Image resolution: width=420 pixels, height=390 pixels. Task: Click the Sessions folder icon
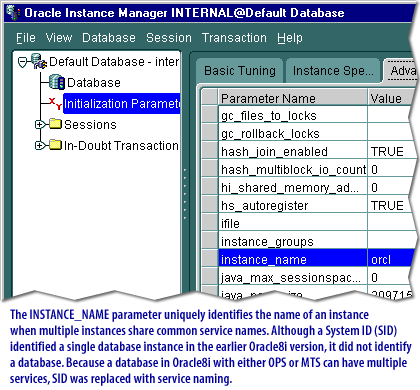[x=55, y=124]
